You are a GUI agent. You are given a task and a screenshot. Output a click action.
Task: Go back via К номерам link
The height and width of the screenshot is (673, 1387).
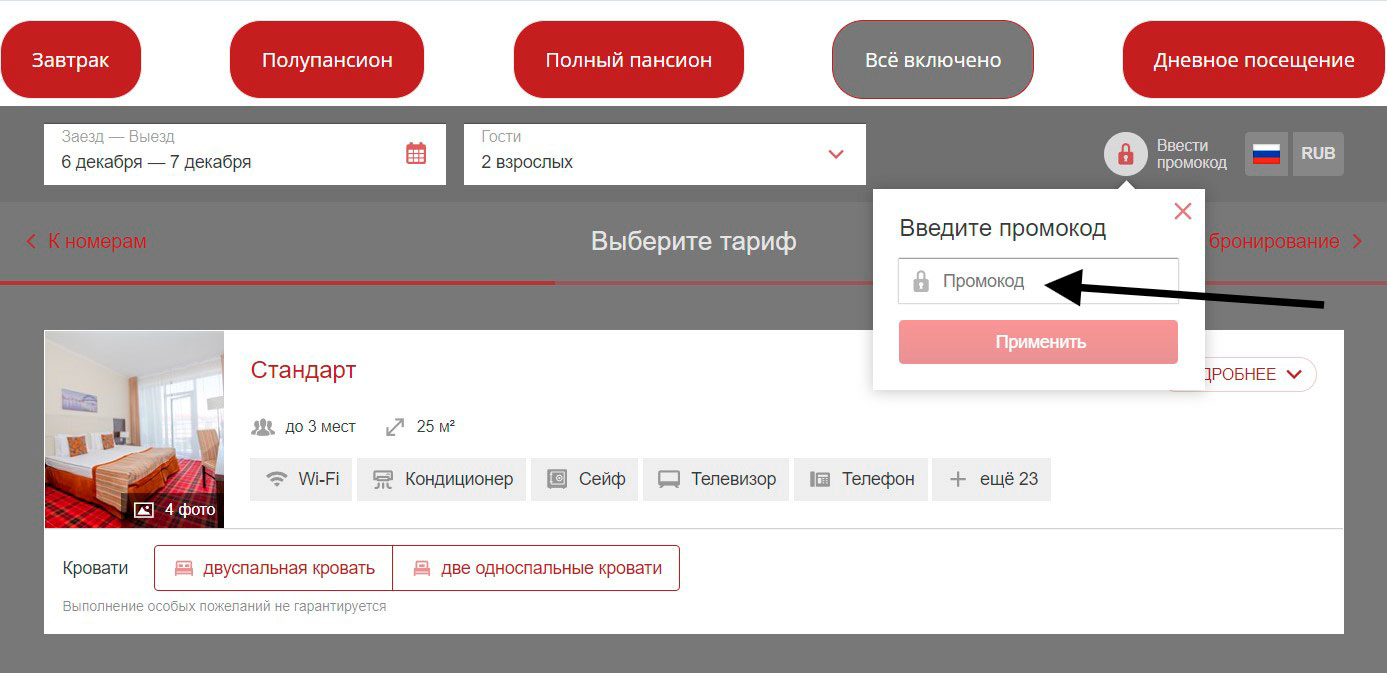click(x=86, y=241)
